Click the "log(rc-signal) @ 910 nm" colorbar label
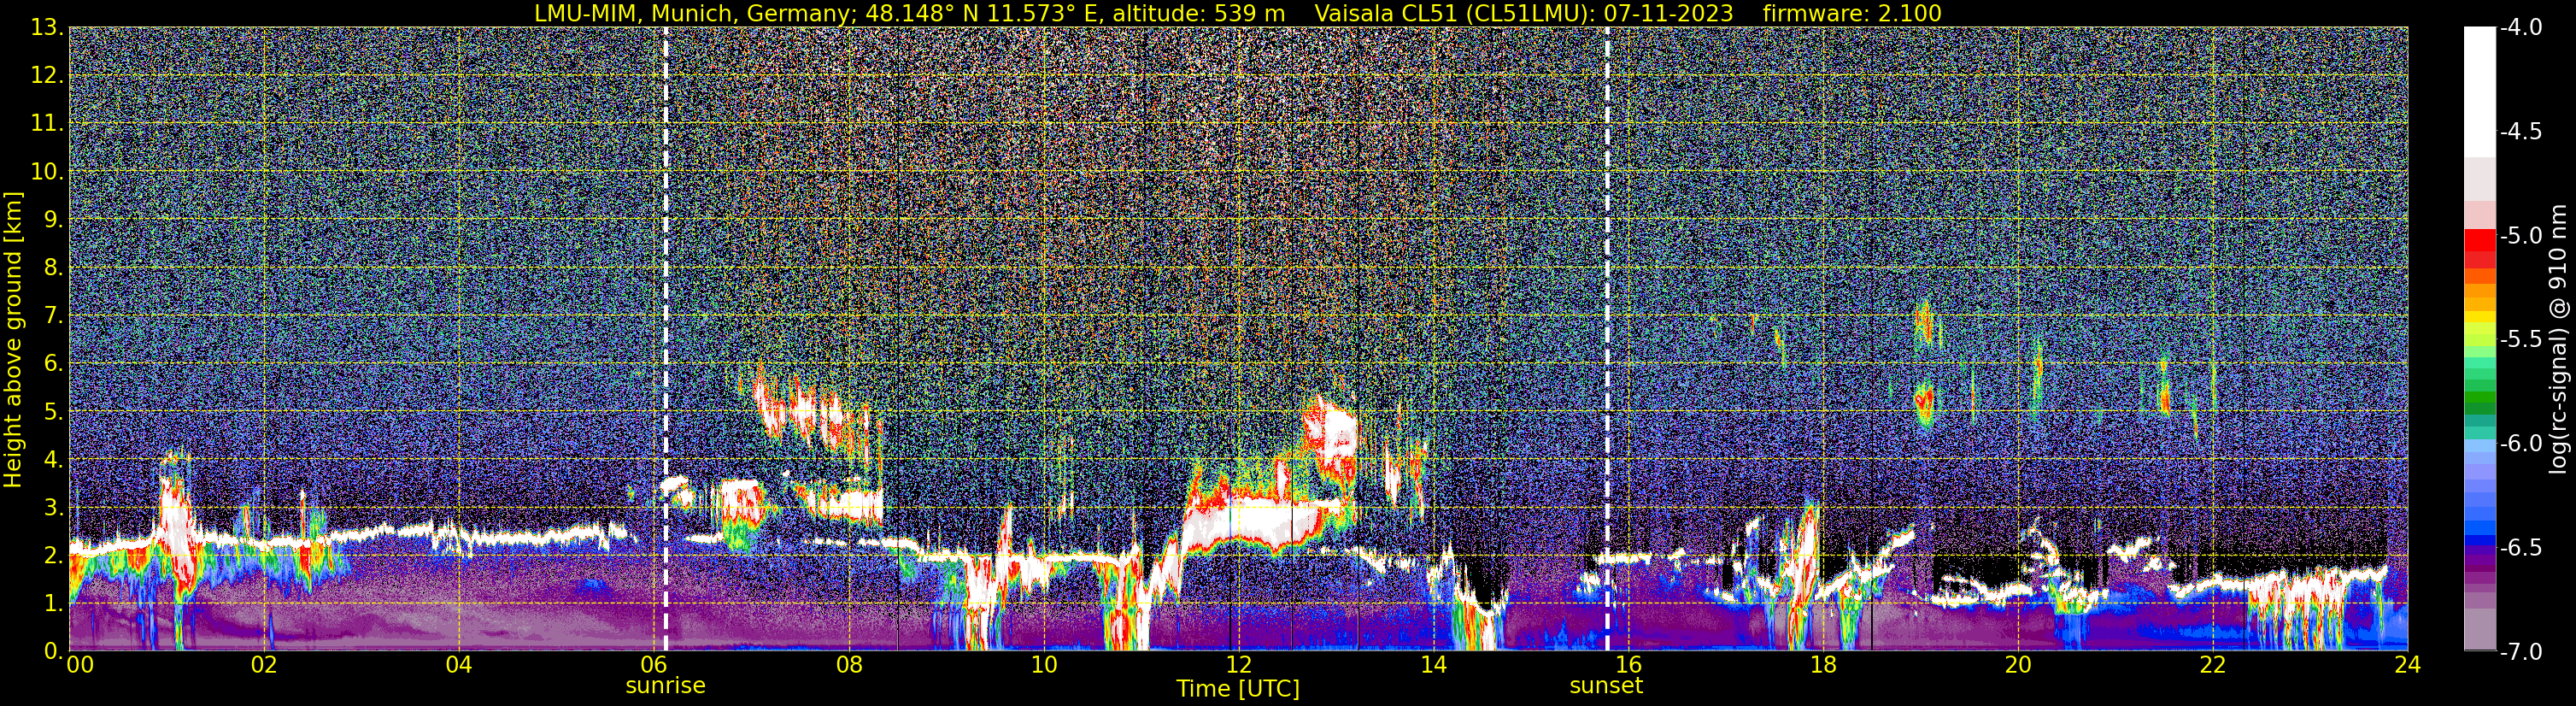Viewport: 2576px width, 706px height. tap(2560, 339)
